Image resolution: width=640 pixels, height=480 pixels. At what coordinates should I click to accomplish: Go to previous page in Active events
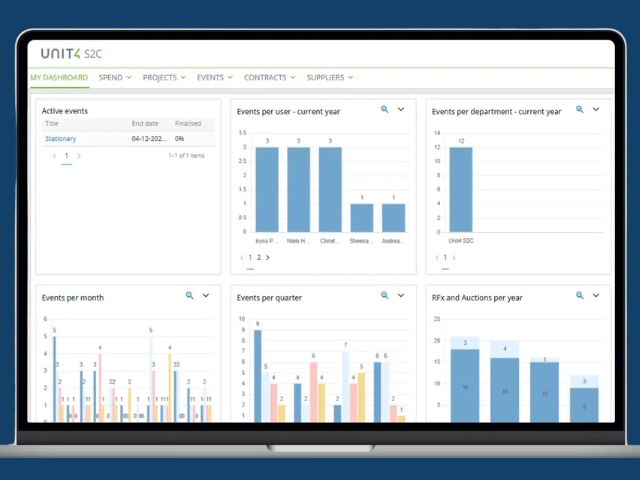click(54, 156)
